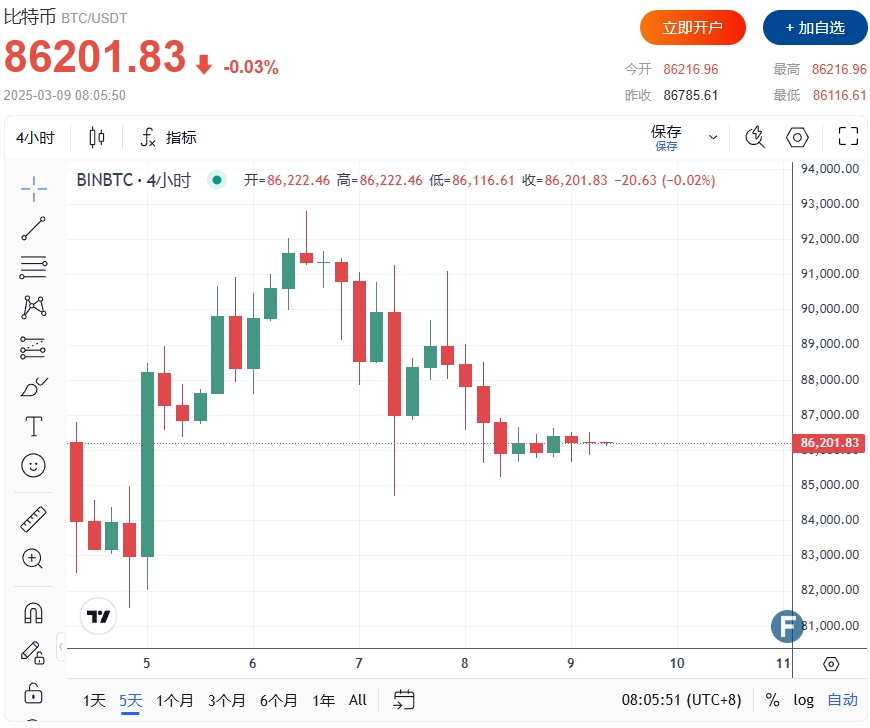
Task: Click the + 加自选 button
Action: coord(815,28)
